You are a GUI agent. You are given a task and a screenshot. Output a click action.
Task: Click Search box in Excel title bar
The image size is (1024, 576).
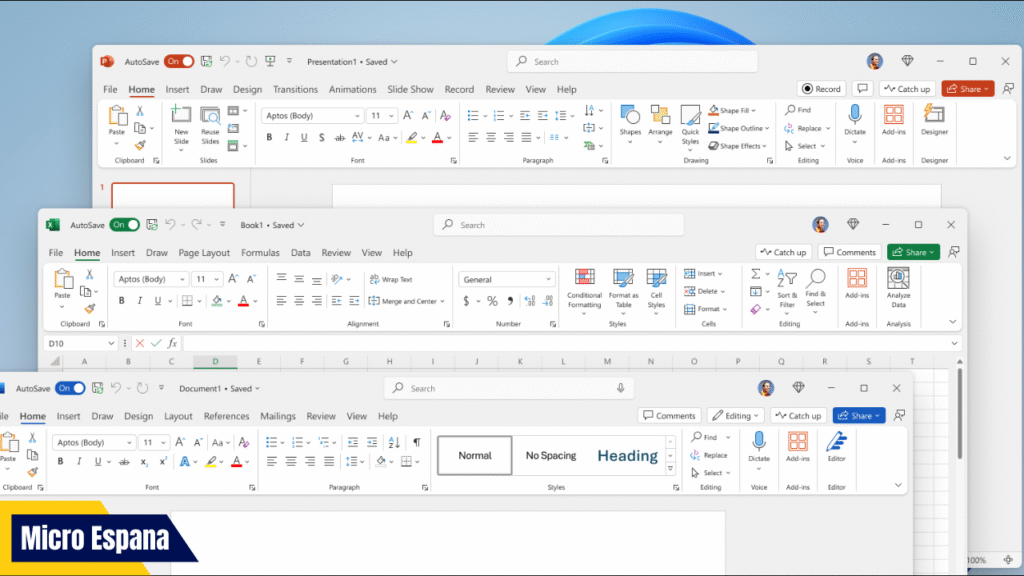click(559, 225)
